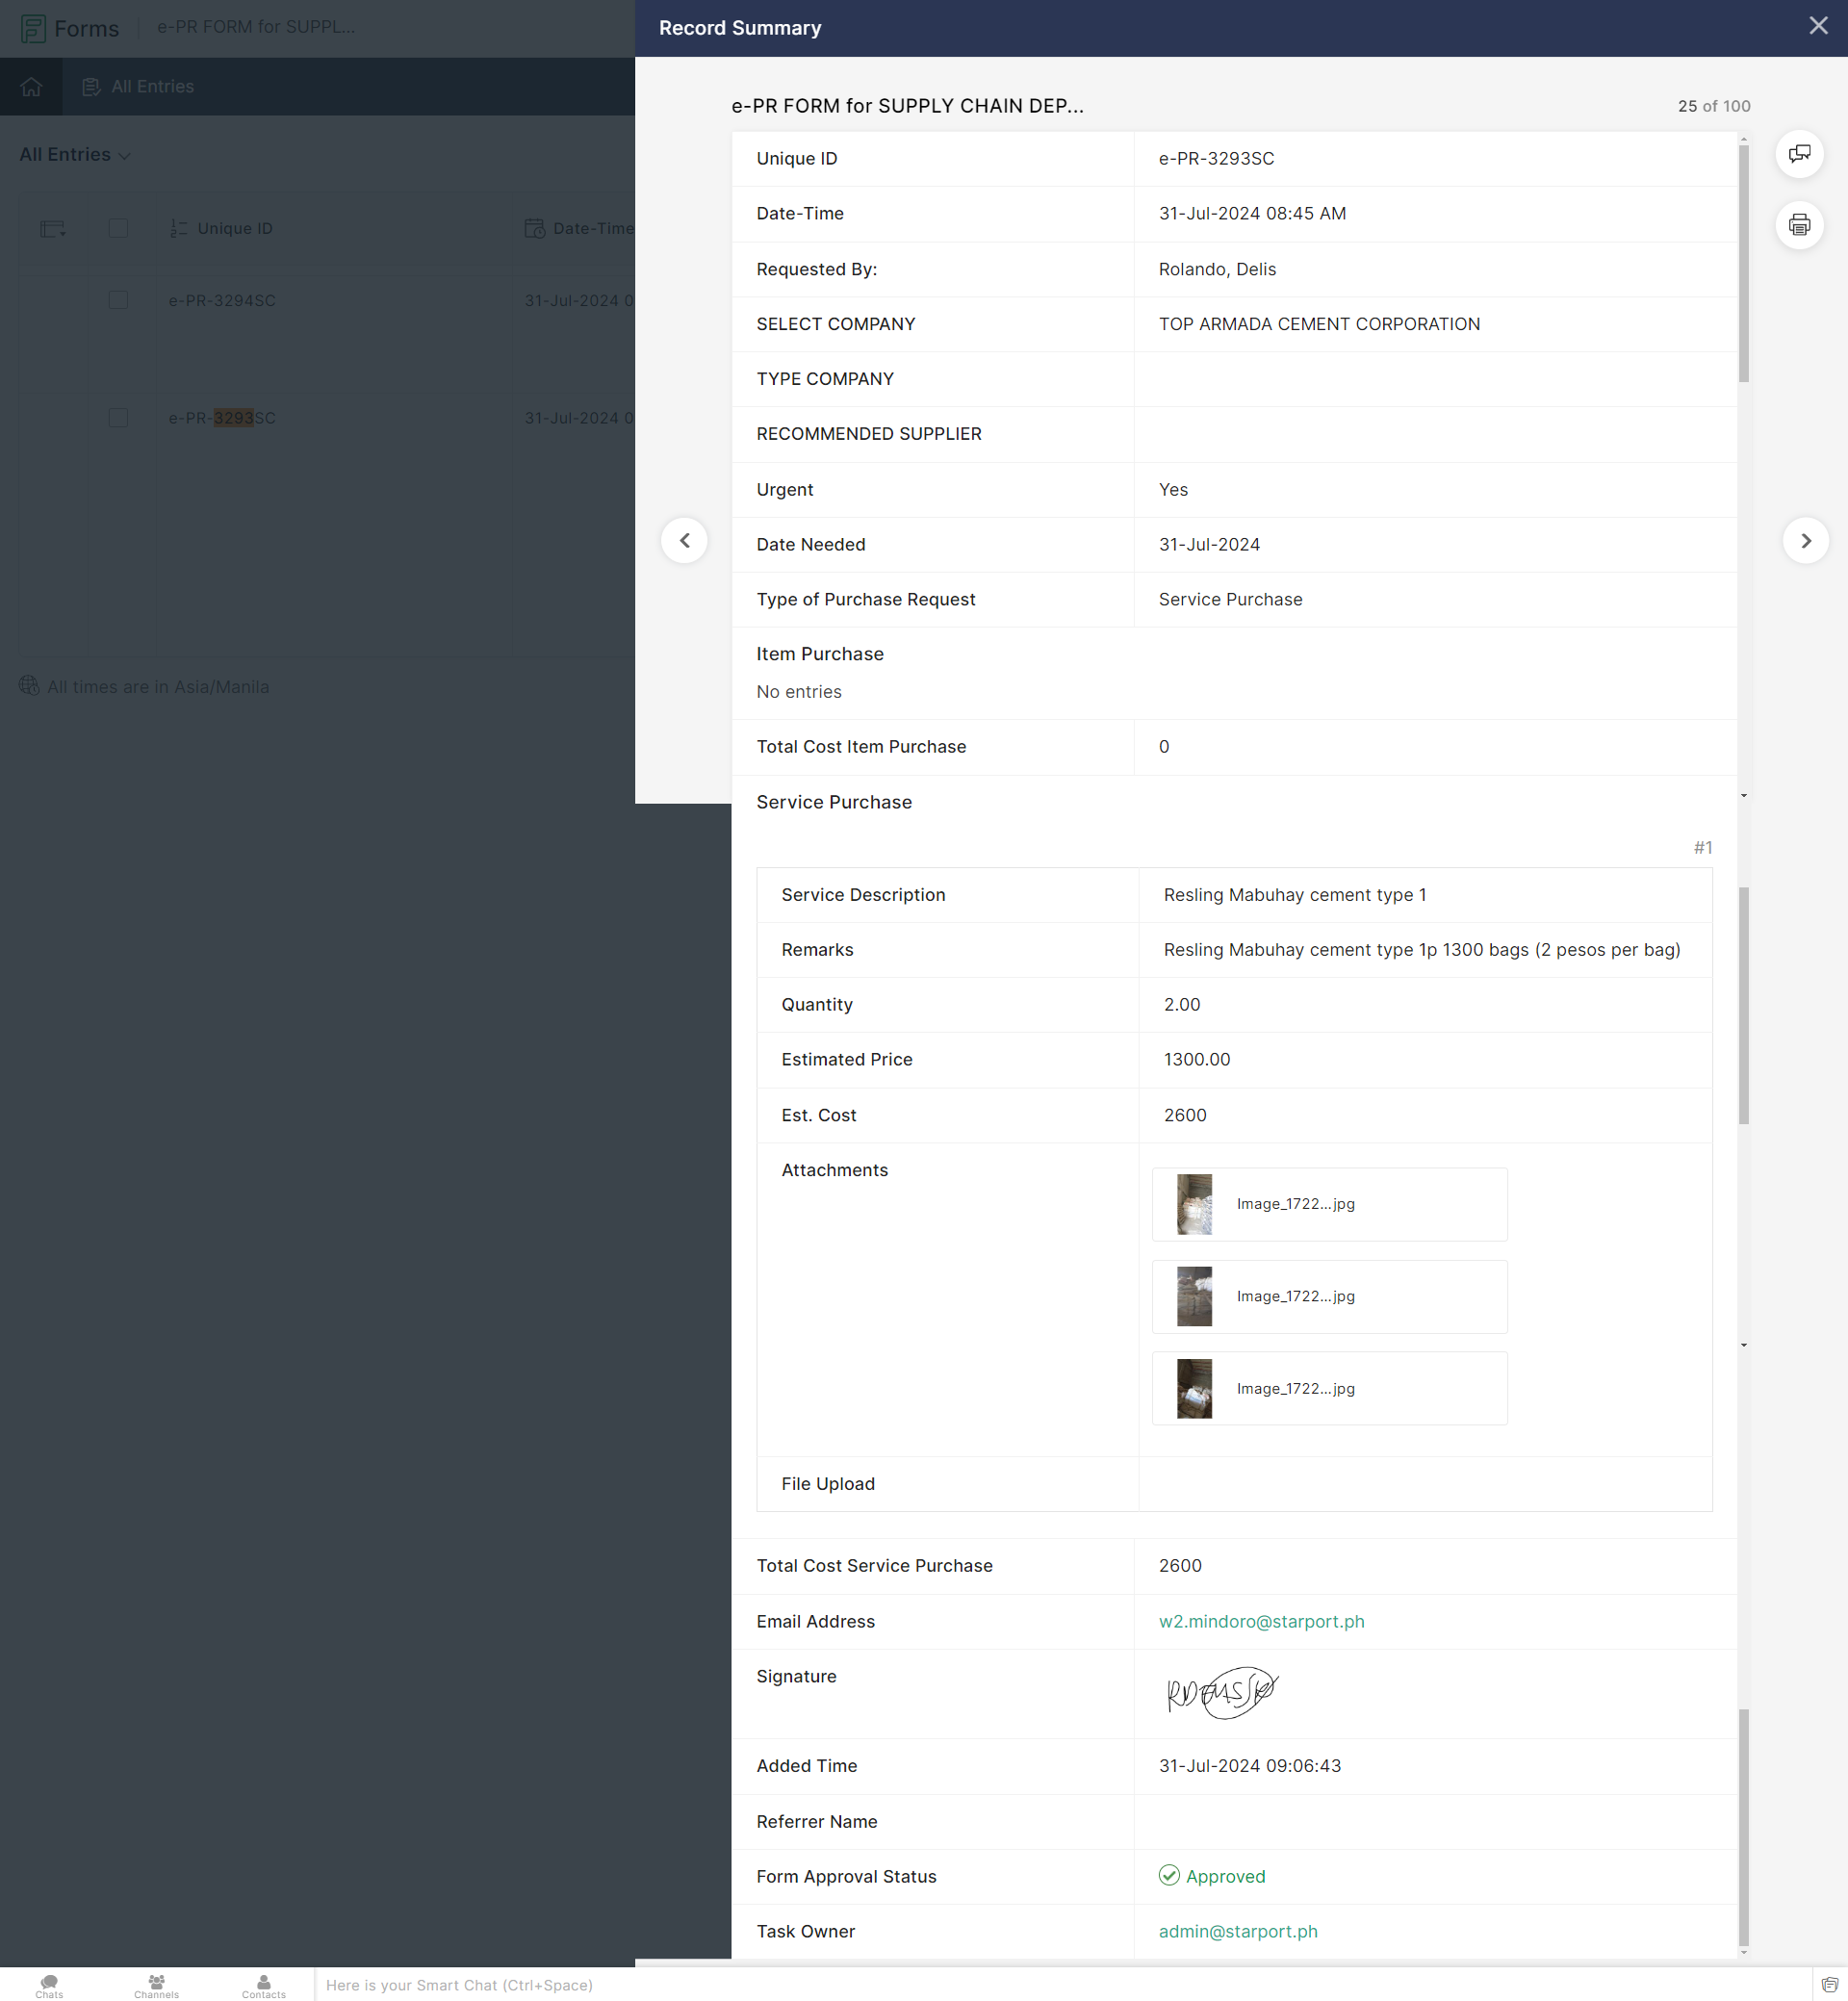Image resolution: width=1848 pixels, height=2001 pixels.
Task: Click the admin@starport.ph task owner link
Action: [1237, 1931]
